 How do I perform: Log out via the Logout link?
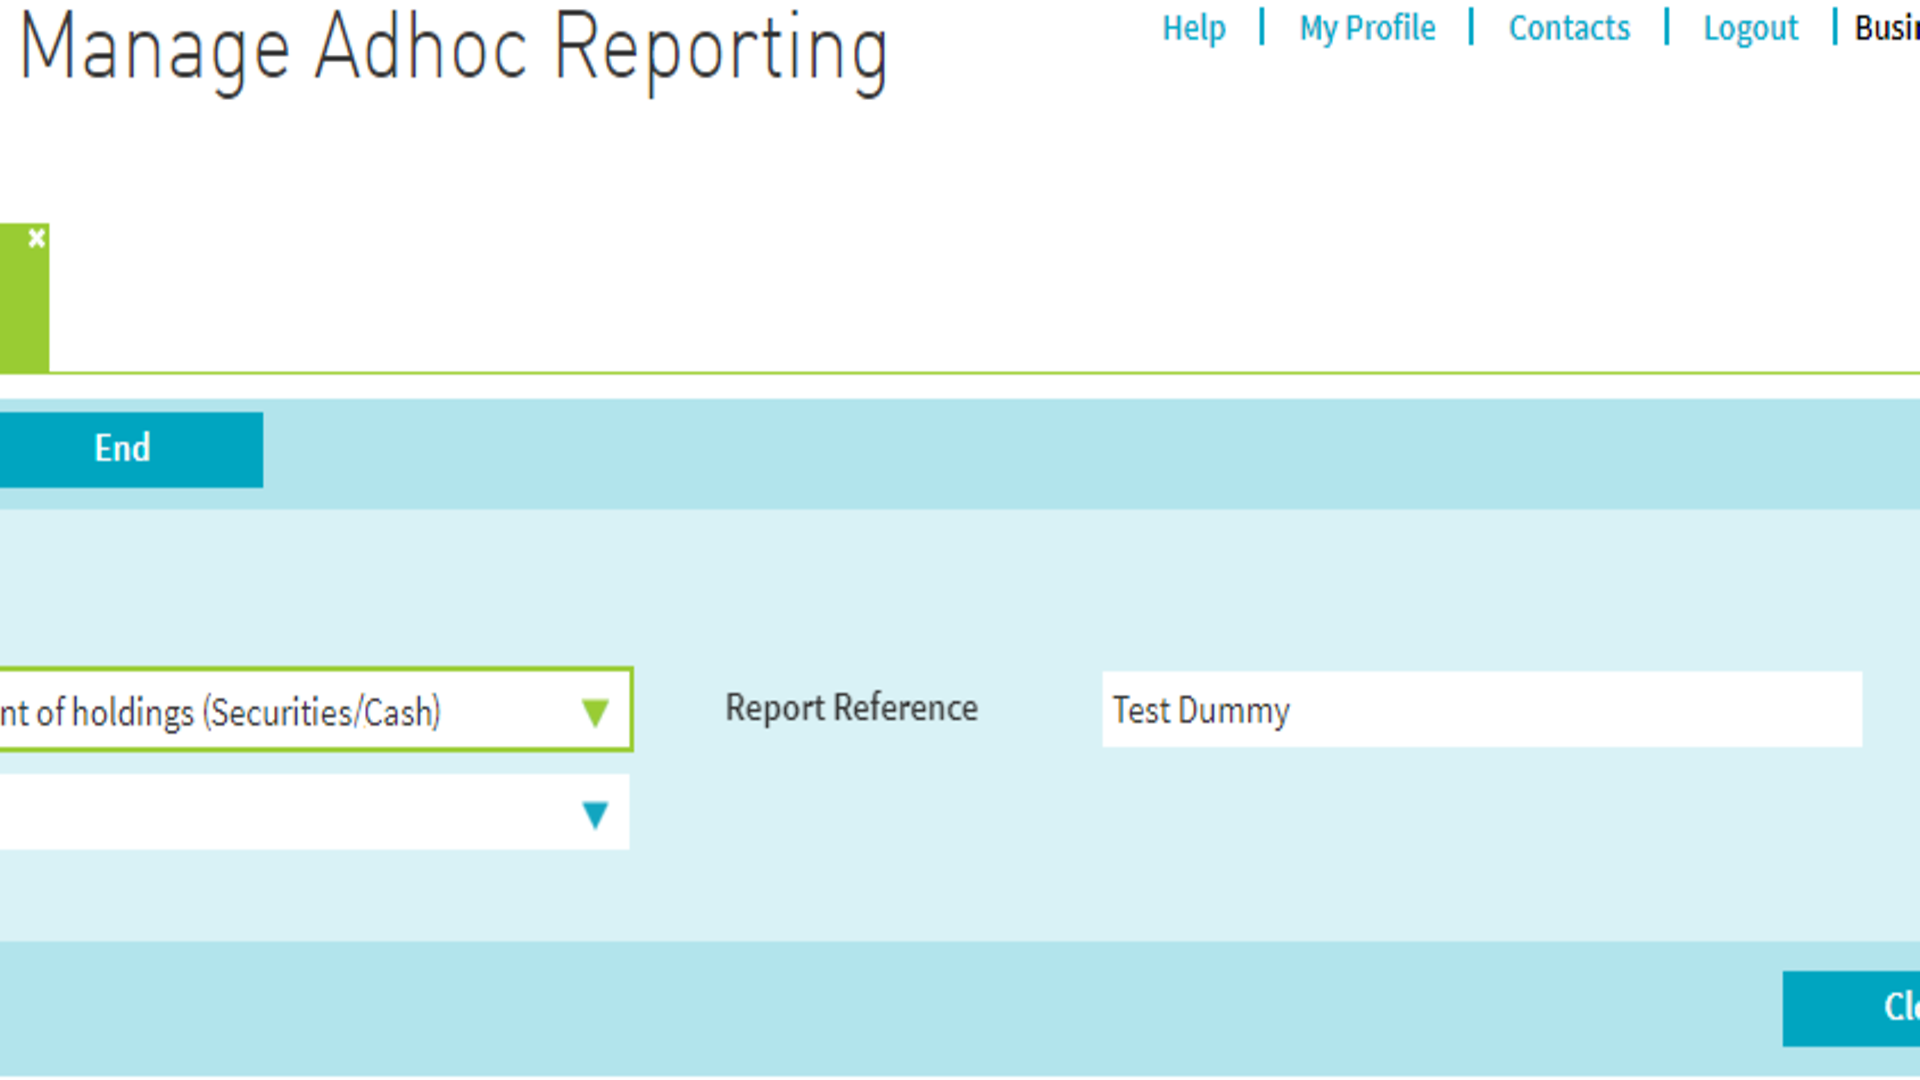point(1750,28)
